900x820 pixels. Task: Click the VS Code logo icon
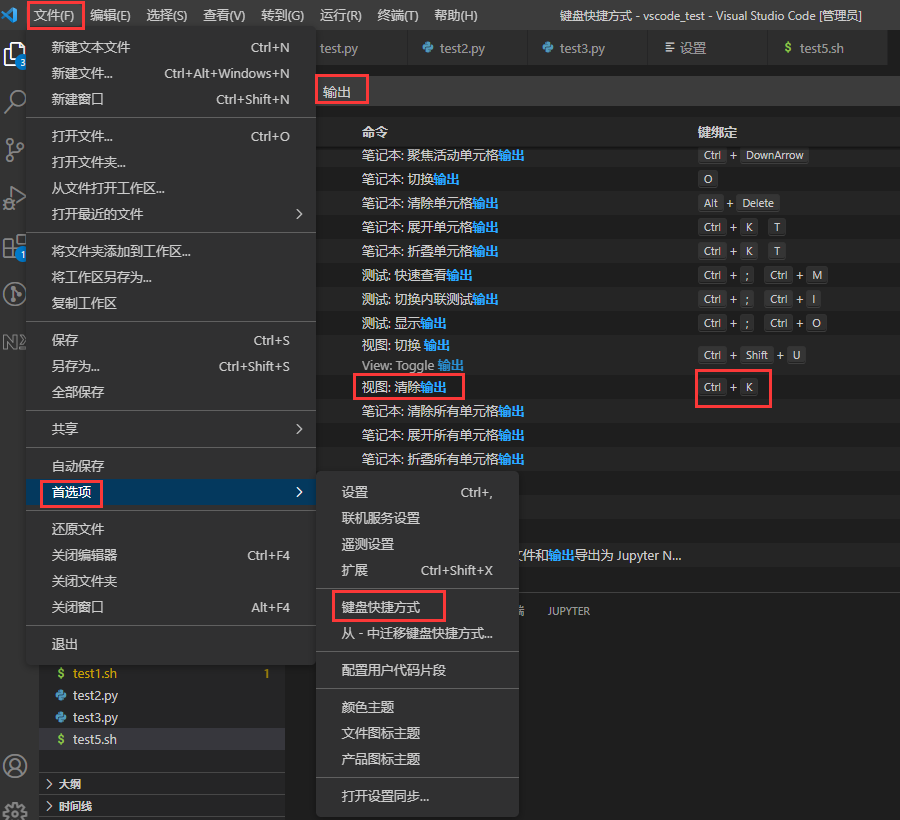(x=10, y=14)
